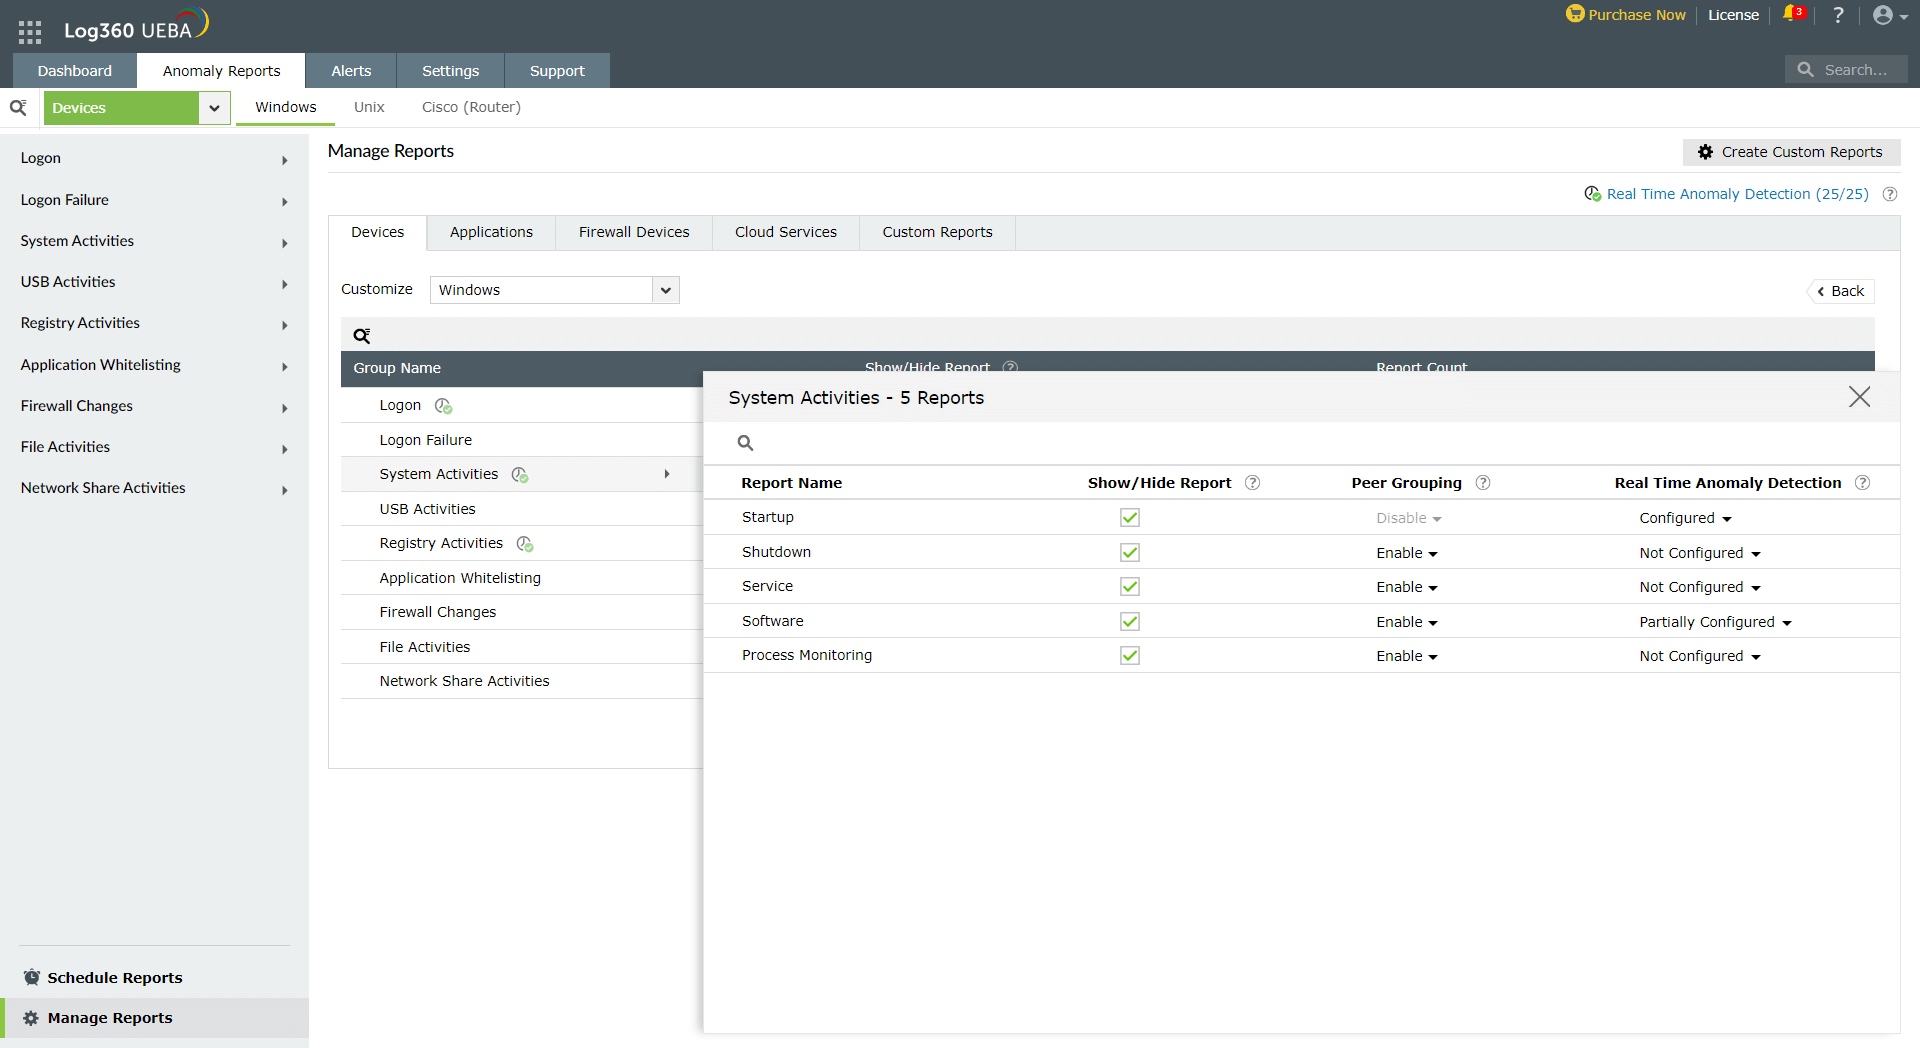The image size is (1920, 1048).
Task: Open the Customize Windows dropdown
Action: coord(664,290)
